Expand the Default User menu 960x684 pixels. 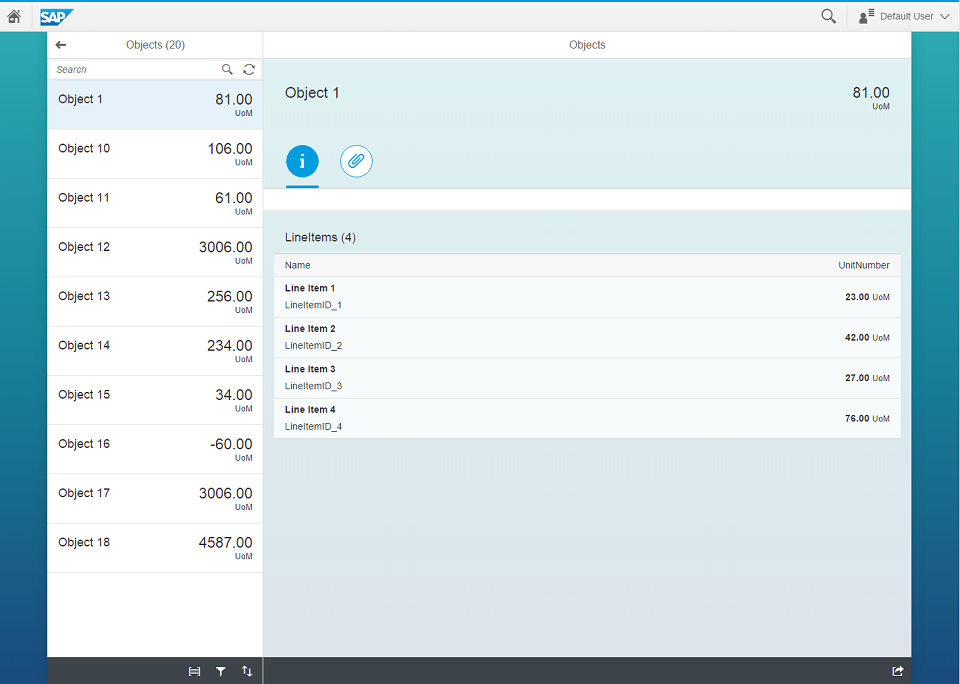click(x=904, y=16)
